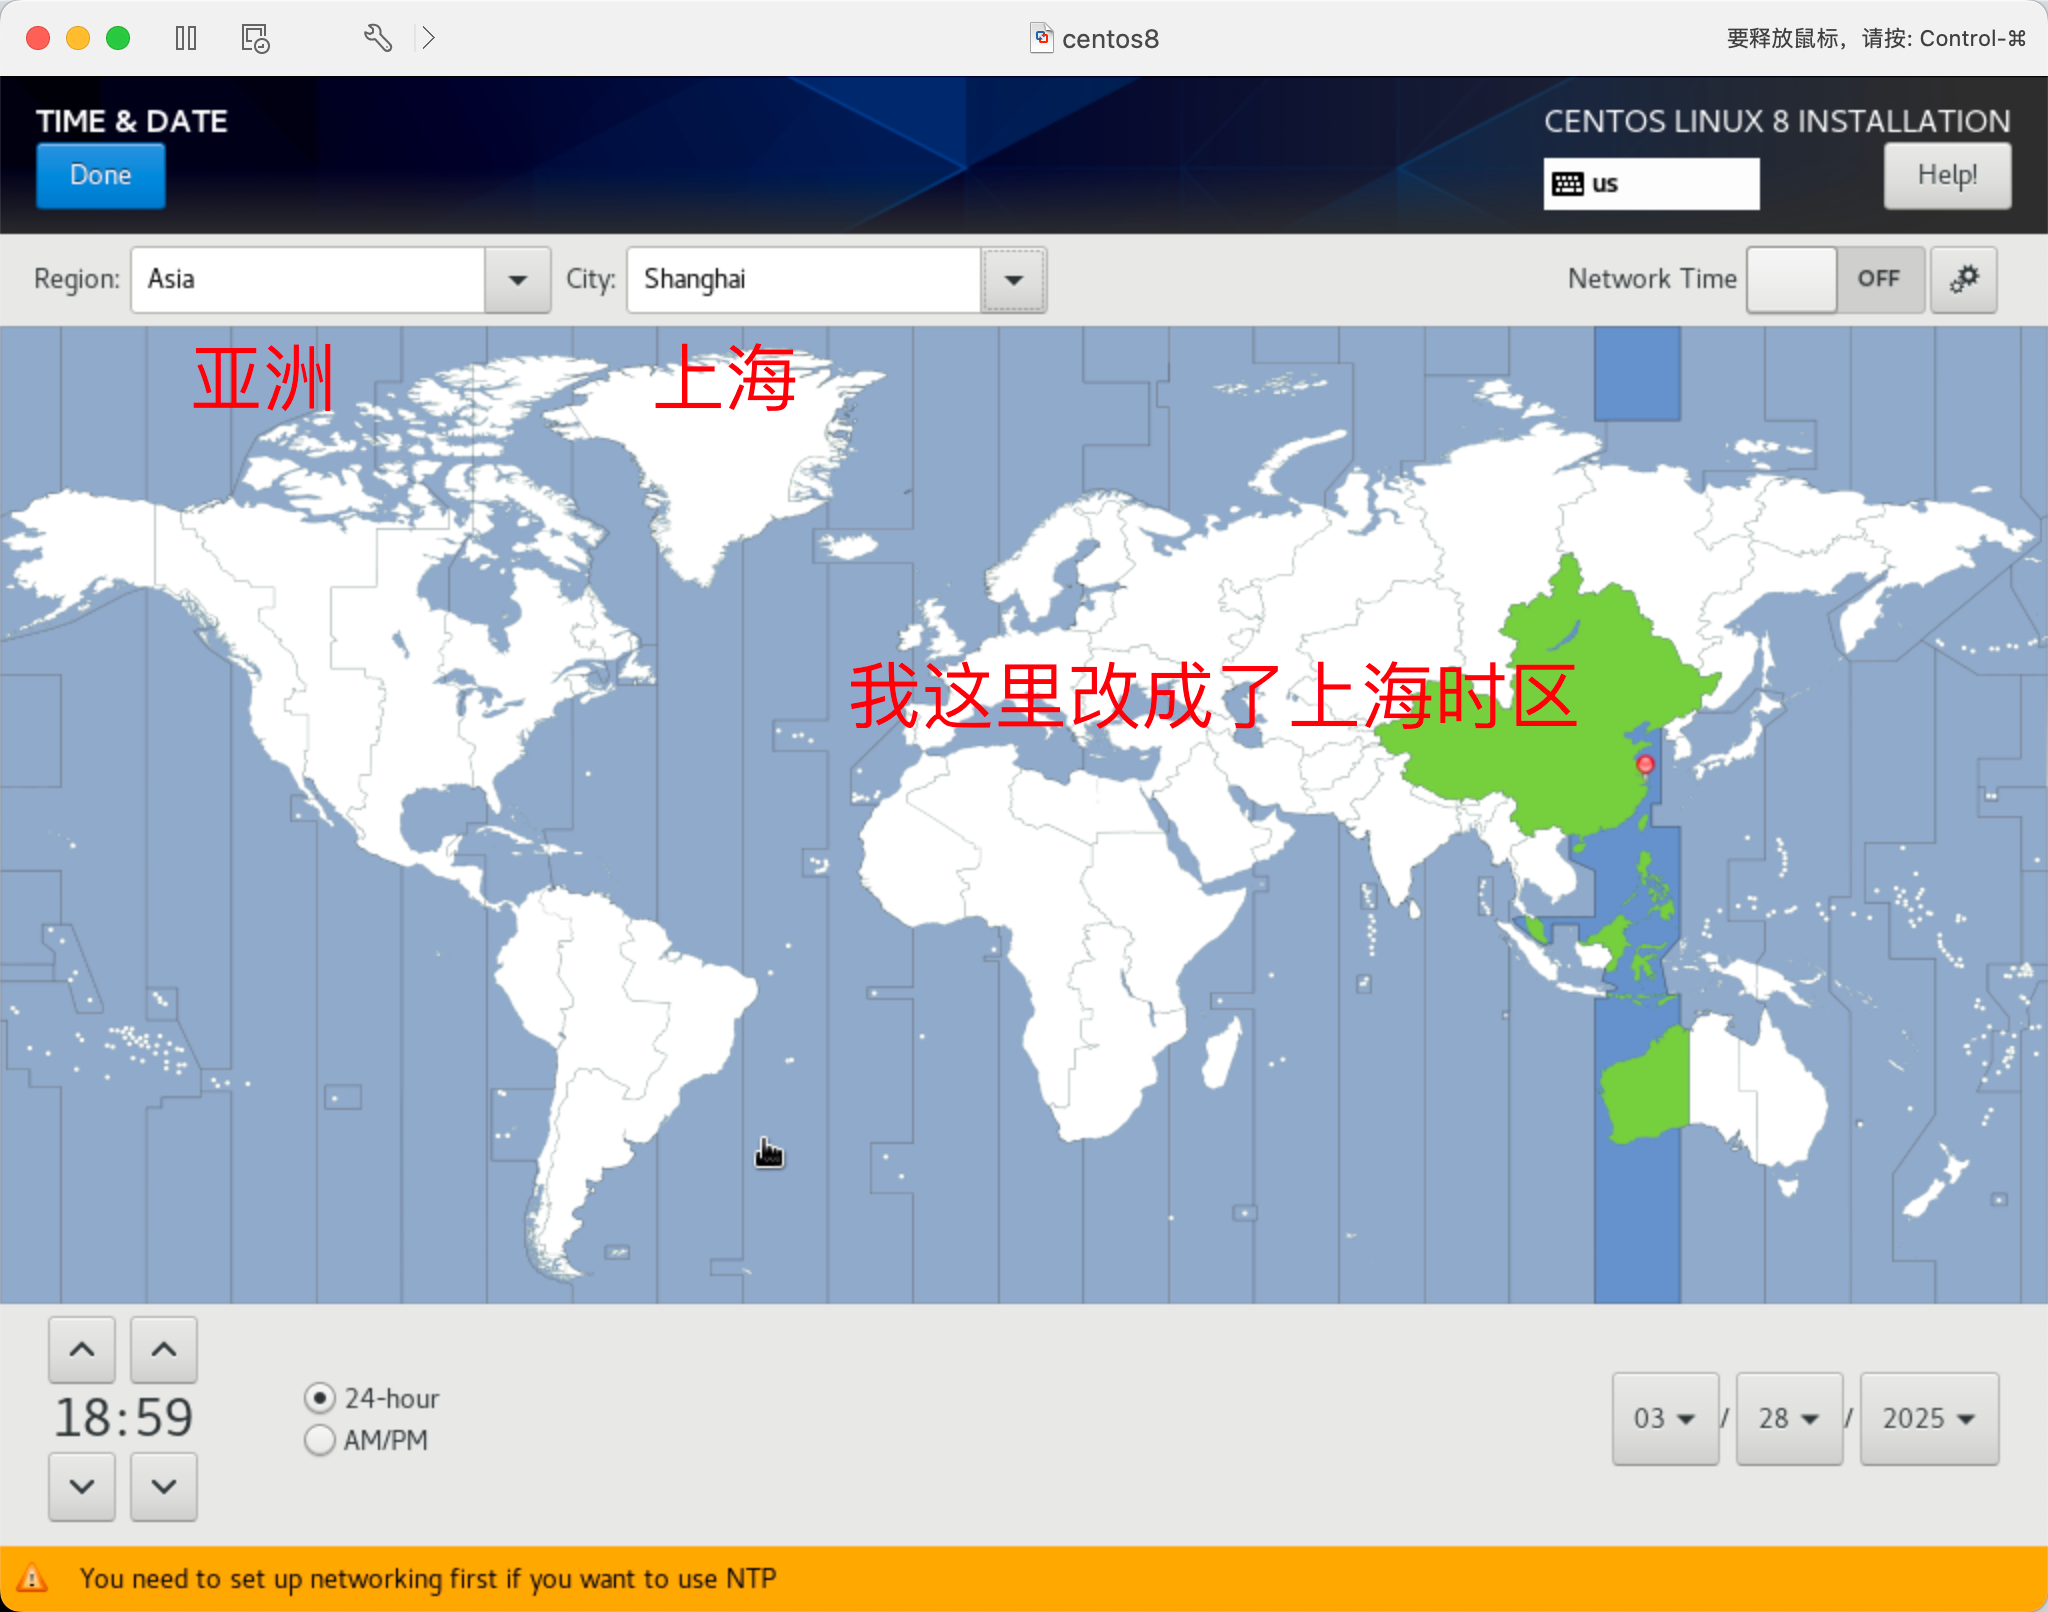Click the VM pause icon in toolbar
This screenshot has height=1612, width=2048.
click(x=186, y=38)
